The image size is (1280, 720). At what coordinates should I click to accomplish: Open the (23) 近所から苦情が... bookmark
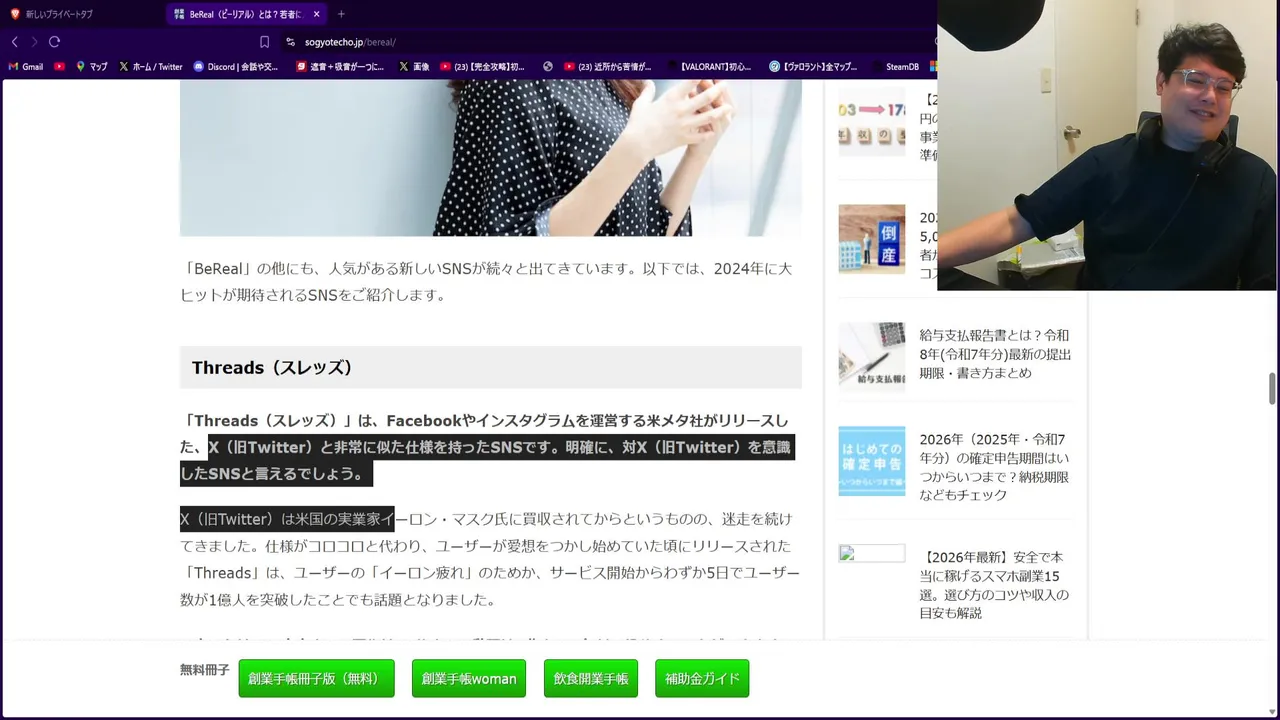[607, 67]
